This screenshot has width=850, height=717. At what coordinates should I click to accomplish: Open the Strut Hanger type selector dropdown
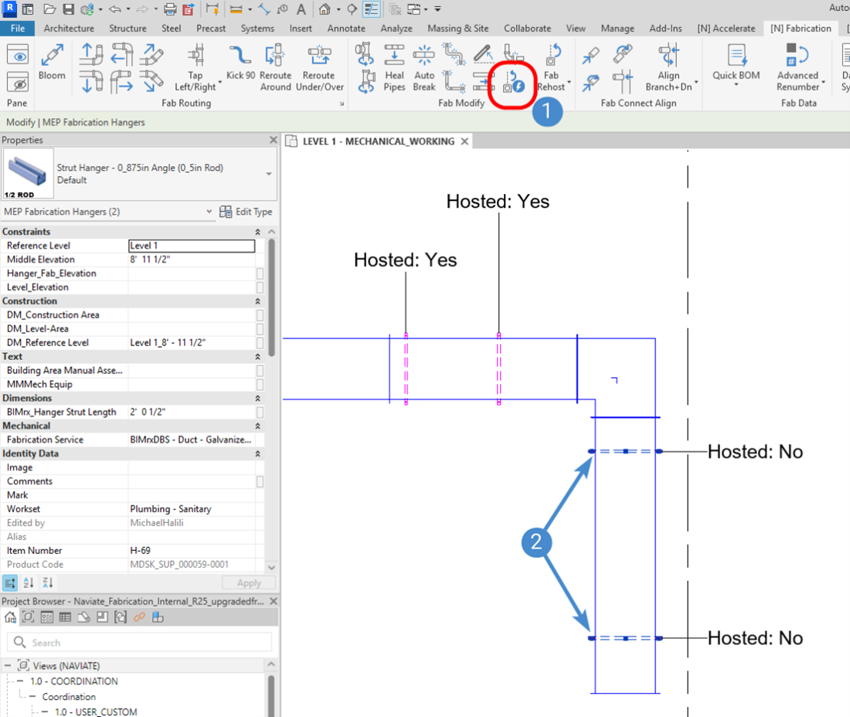click(x=268, y=173)
